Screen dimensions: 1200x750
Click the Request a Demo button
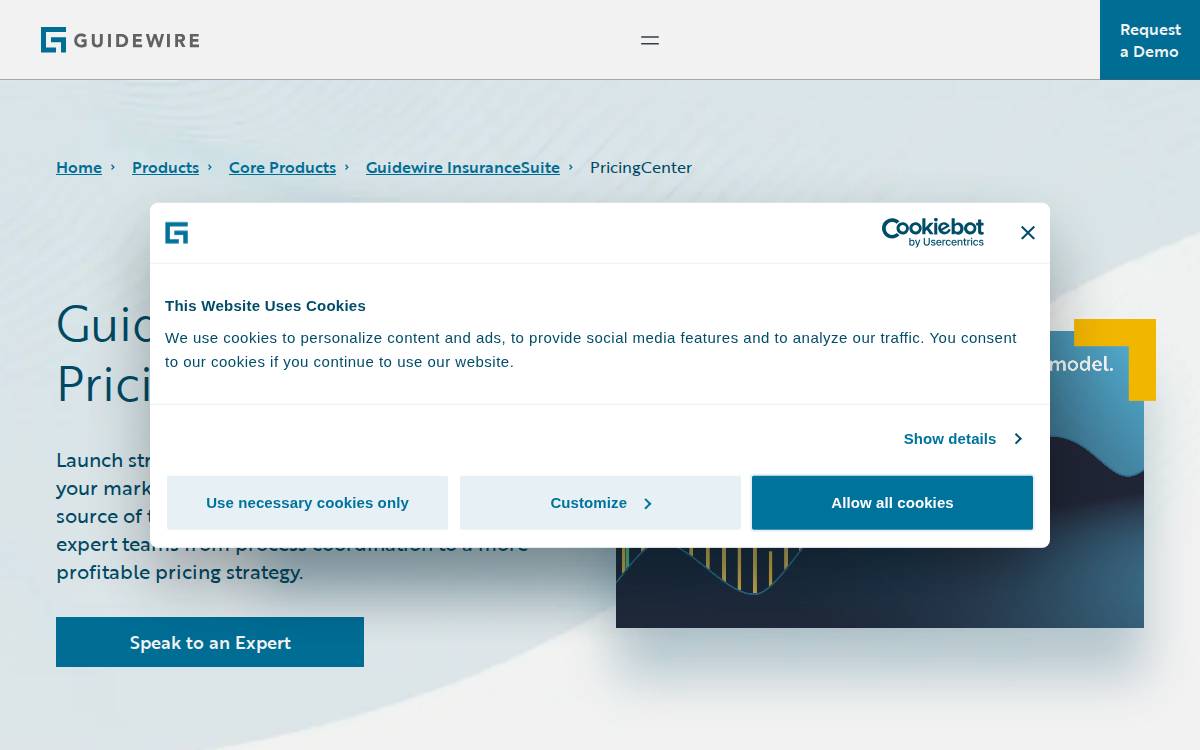[x=1150, y=40]
